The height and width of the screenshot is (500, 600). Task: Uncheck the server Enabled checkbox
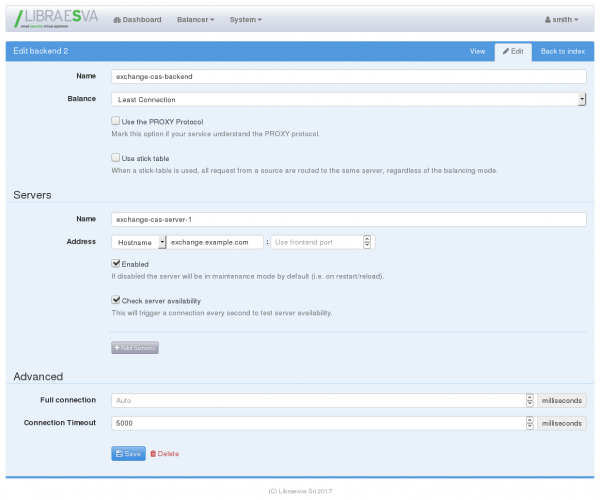tap(116, 264)
